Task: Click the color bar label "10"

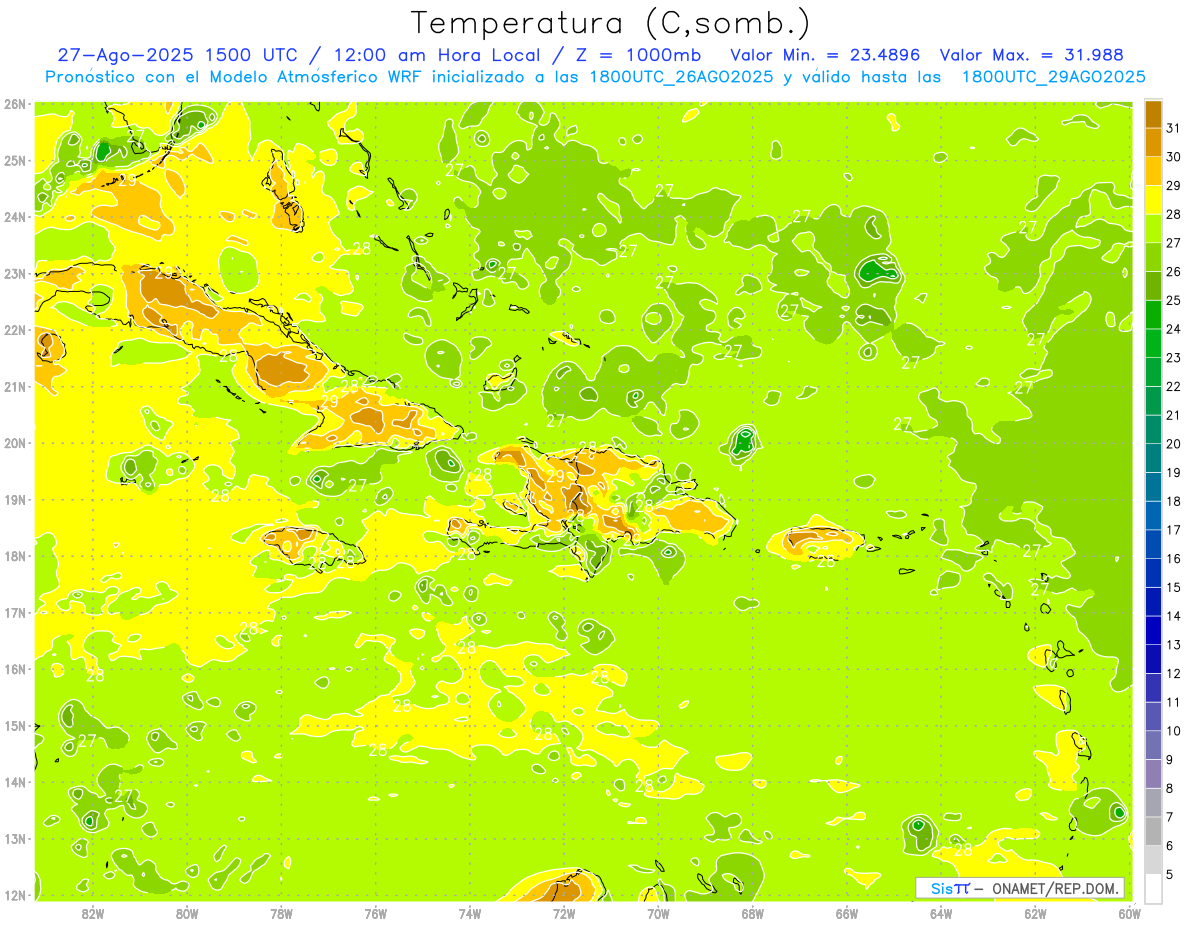Action: point(1173,731)
